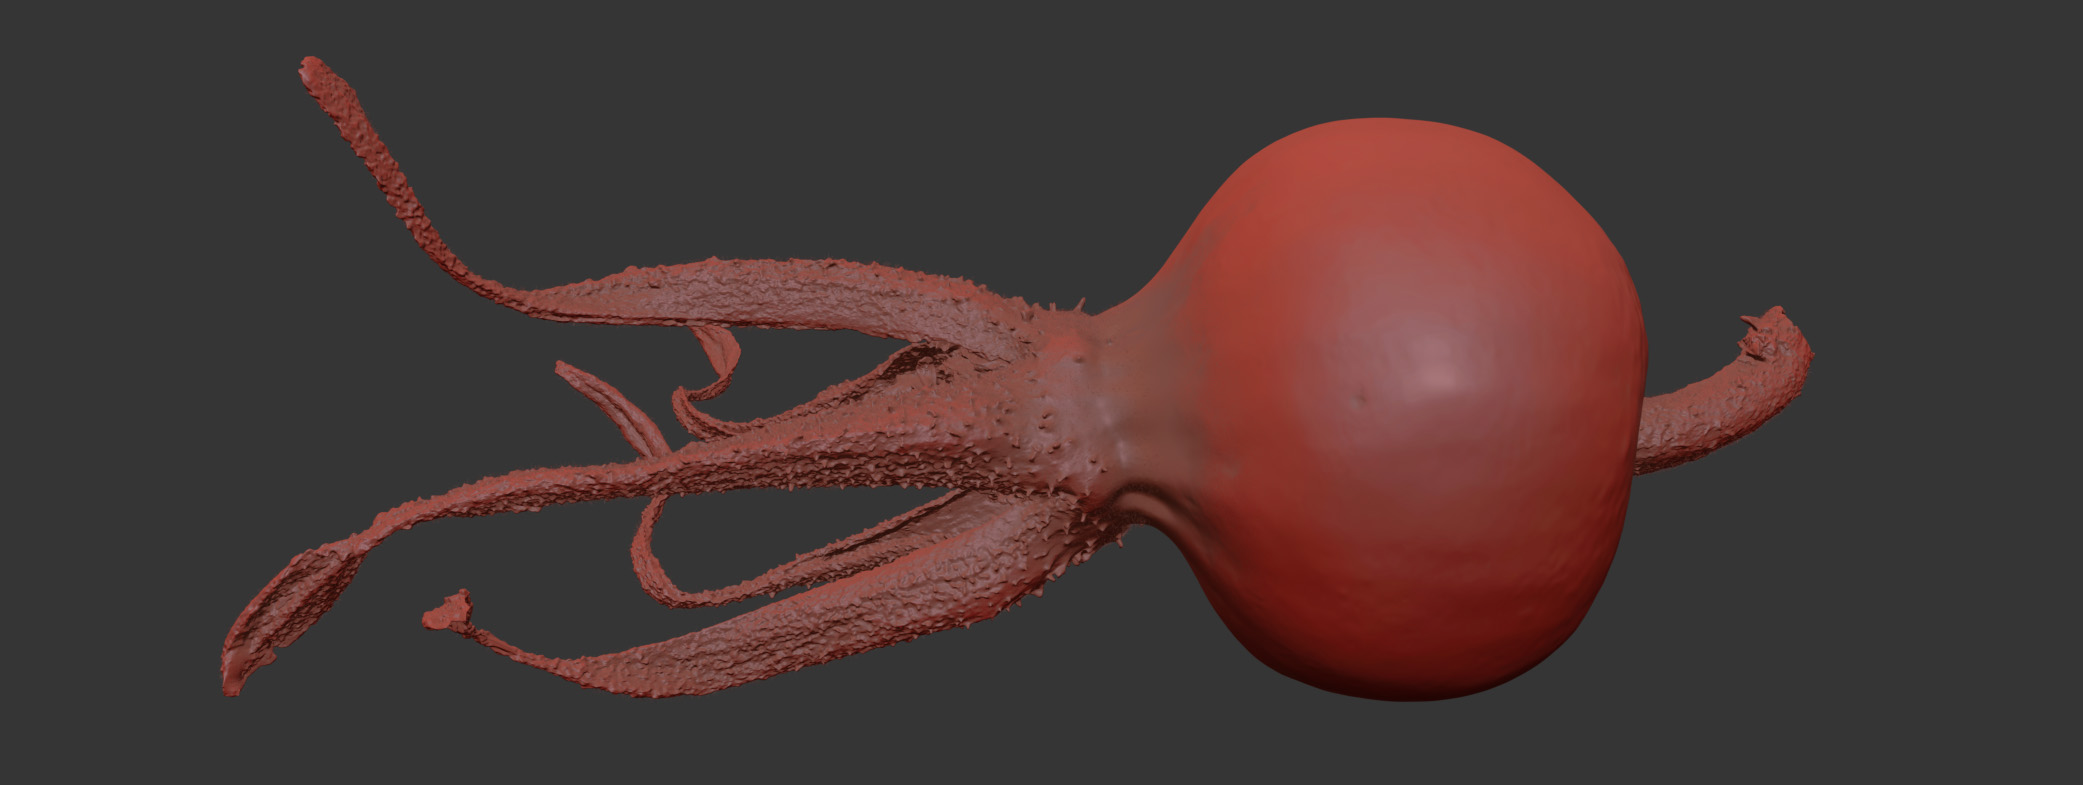Click the bright highlight spot on the mantle
The image size is (2083, 785).
click(x=1438, y=375)
